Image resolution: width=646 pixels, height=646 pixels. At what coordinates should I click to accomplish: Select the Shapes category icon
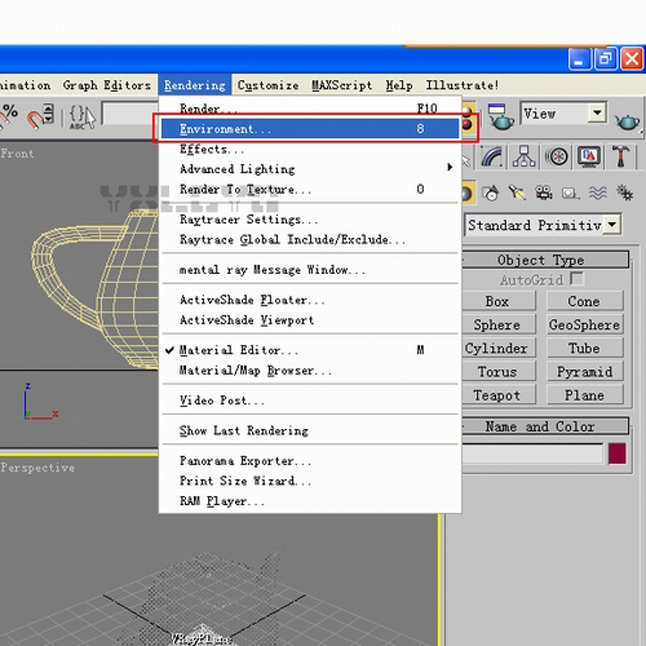pyautogui.click(x=491, y=193)
